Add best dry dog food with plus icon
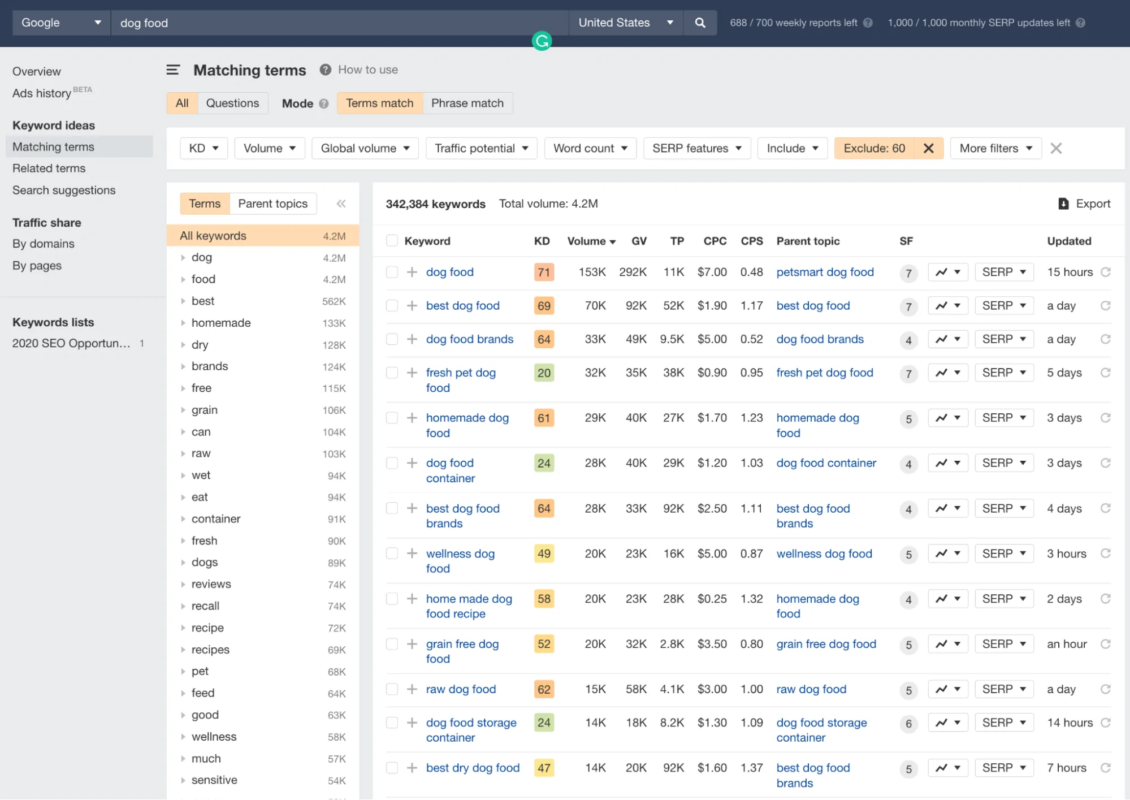The image size is (1130, 800). tap(411, 768)
